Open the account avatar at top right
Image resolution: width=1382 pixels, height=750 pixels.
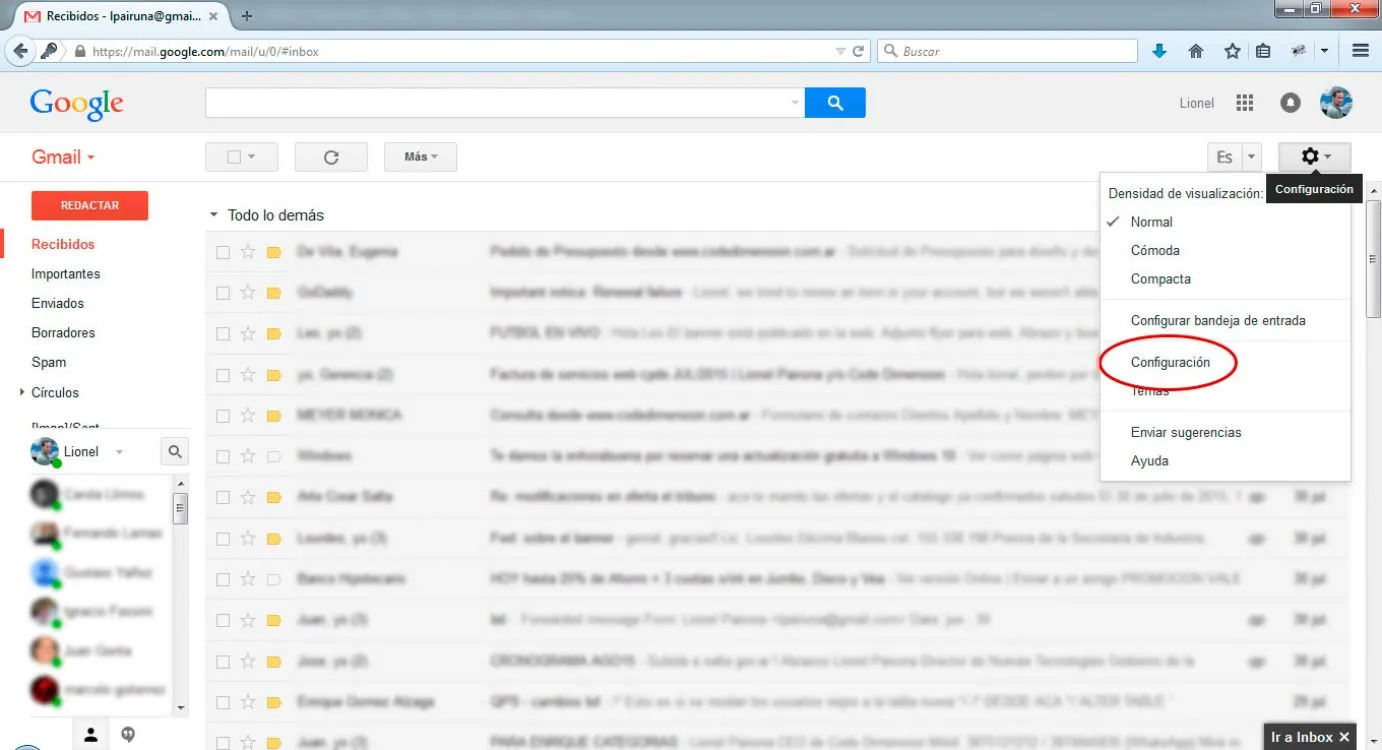point(1336,102)
